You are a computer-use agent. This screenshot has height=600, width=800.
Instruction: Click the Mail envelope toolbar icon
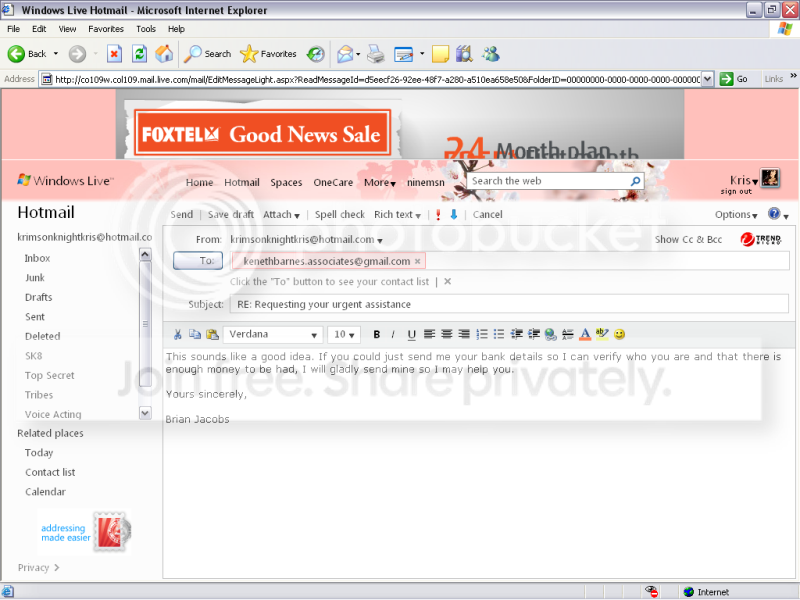point(345,54)
